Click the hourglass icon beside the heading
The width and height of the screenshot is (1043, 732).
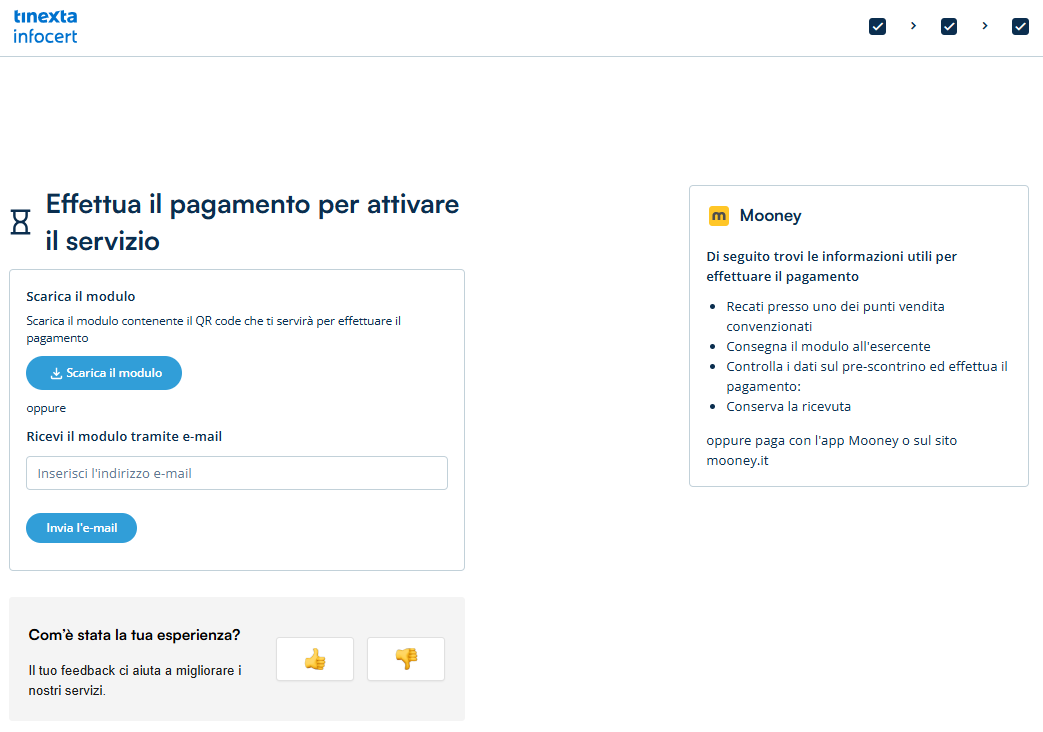click(21, 222)
